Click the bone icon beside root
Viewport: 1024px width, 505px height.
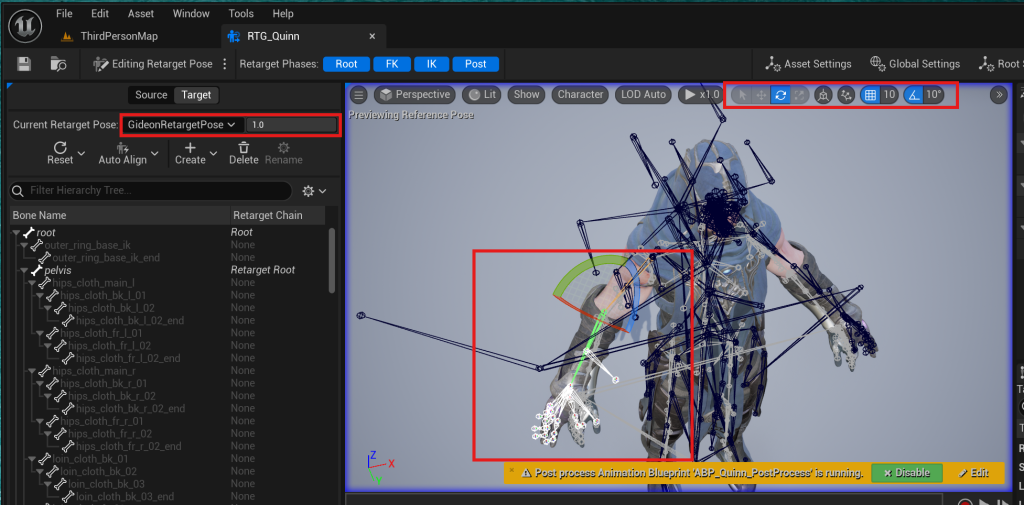point(28,233)
